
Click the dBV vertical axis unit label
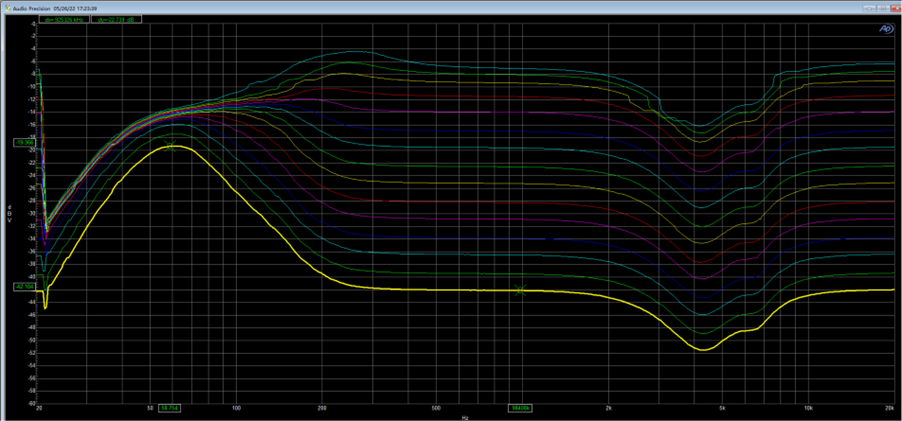coord(10,213)
